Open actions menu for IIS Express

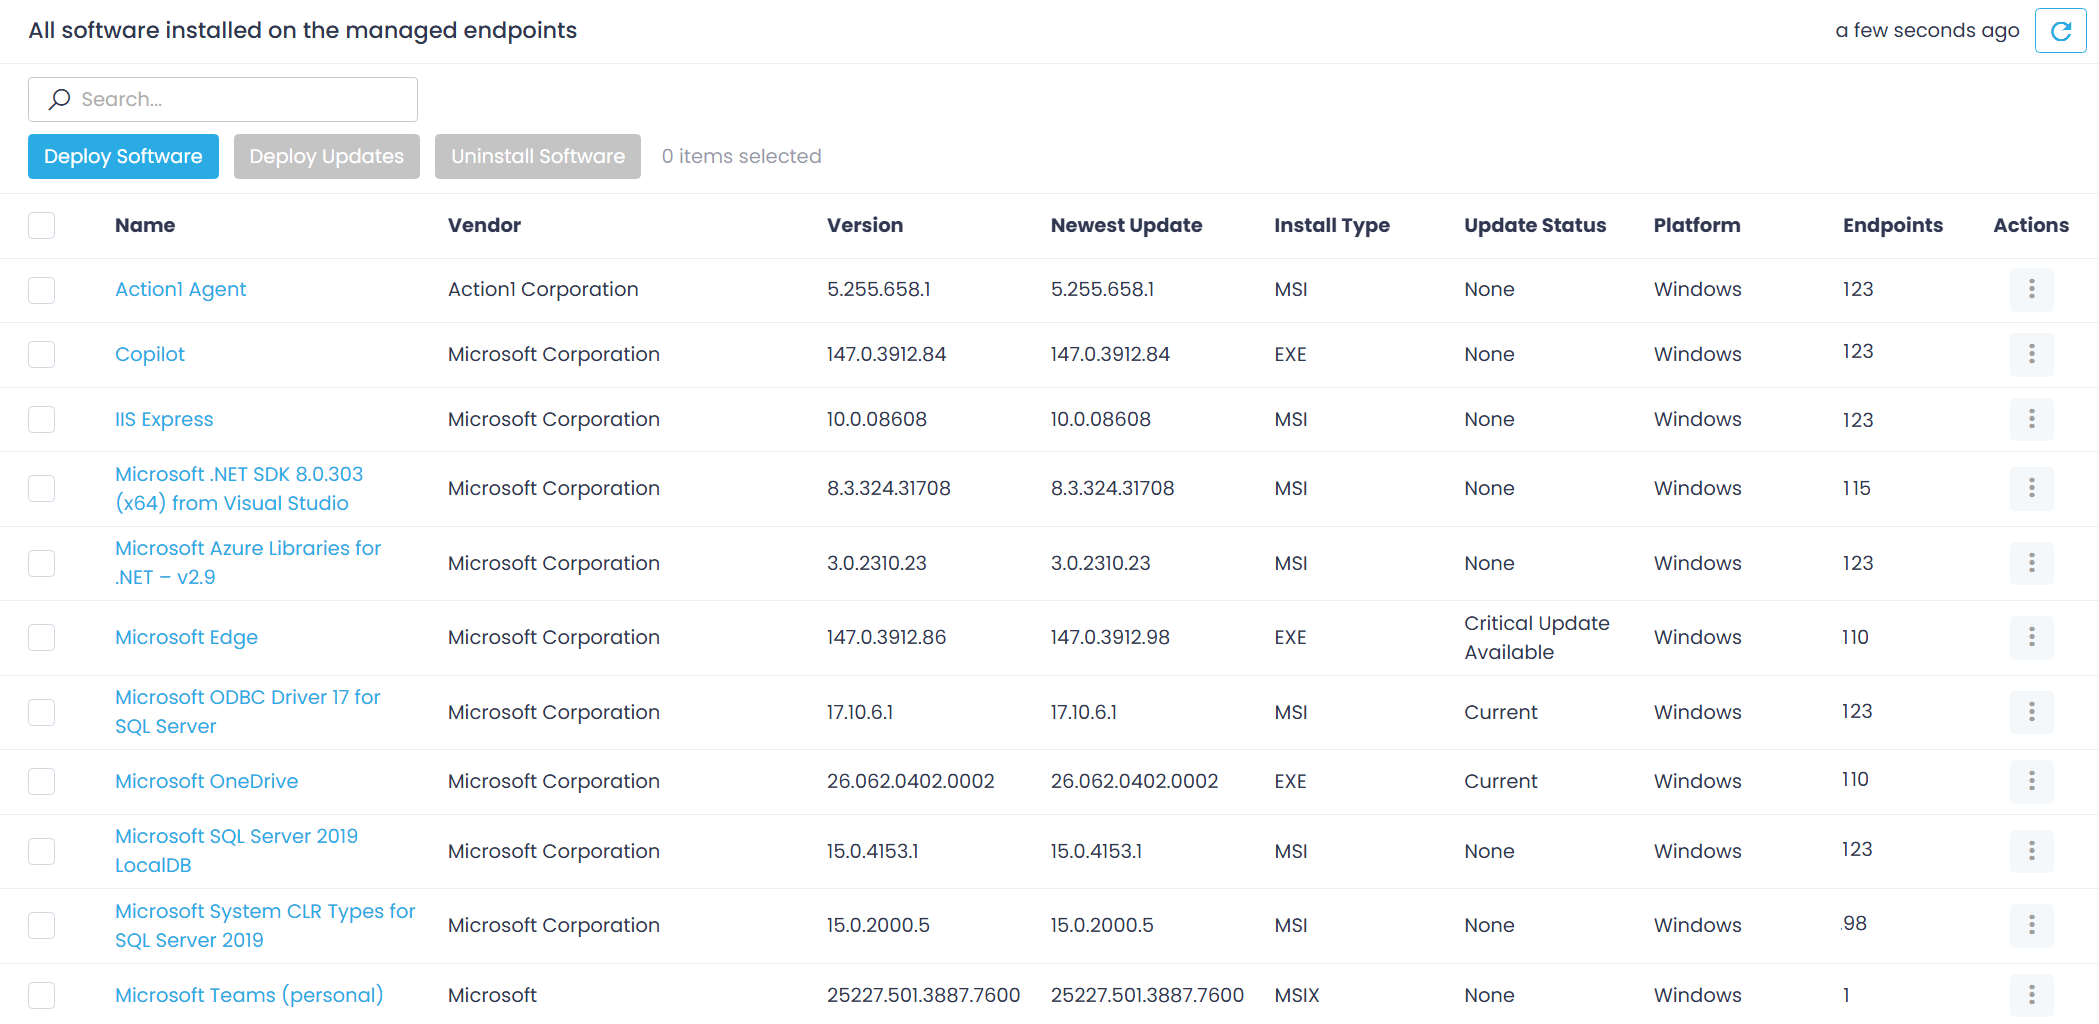(2031, 419)
